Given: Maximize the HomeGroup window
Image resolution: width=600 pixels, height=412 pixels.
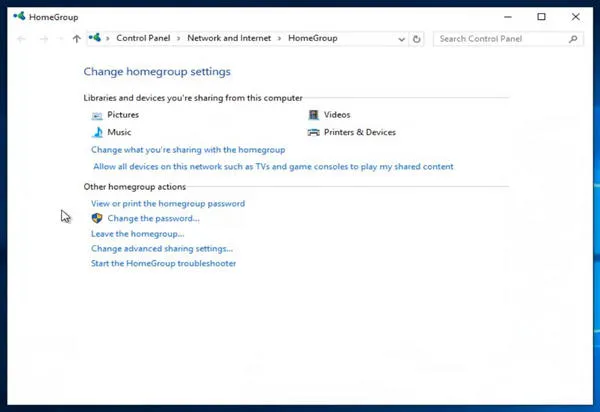Looking at the screenshot, I should coord(541,17).
